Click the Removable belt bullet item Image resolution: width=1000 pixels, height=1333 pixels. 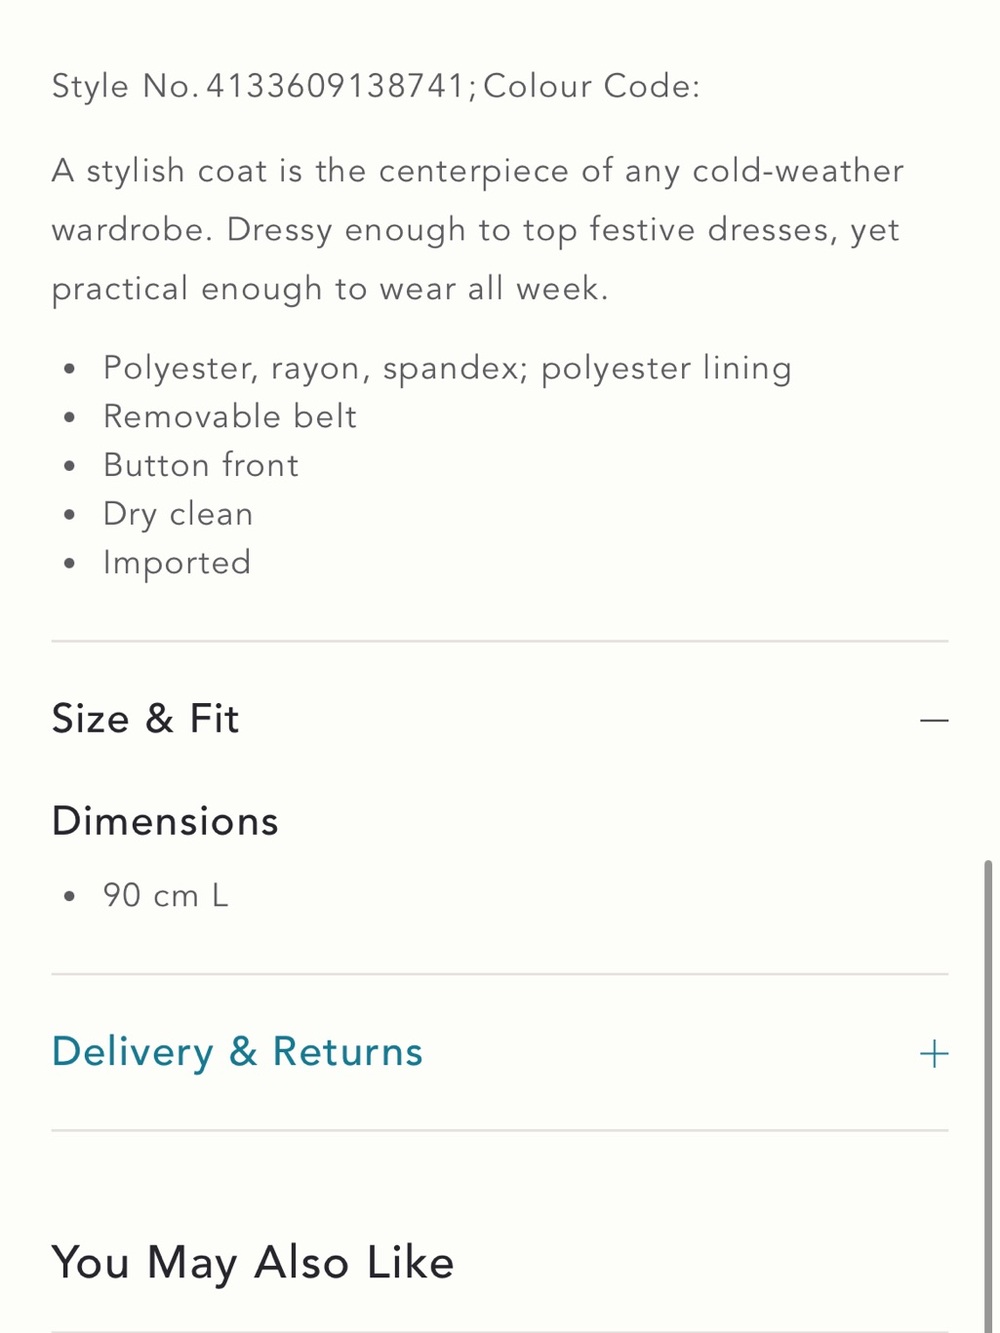coord(230,416)
